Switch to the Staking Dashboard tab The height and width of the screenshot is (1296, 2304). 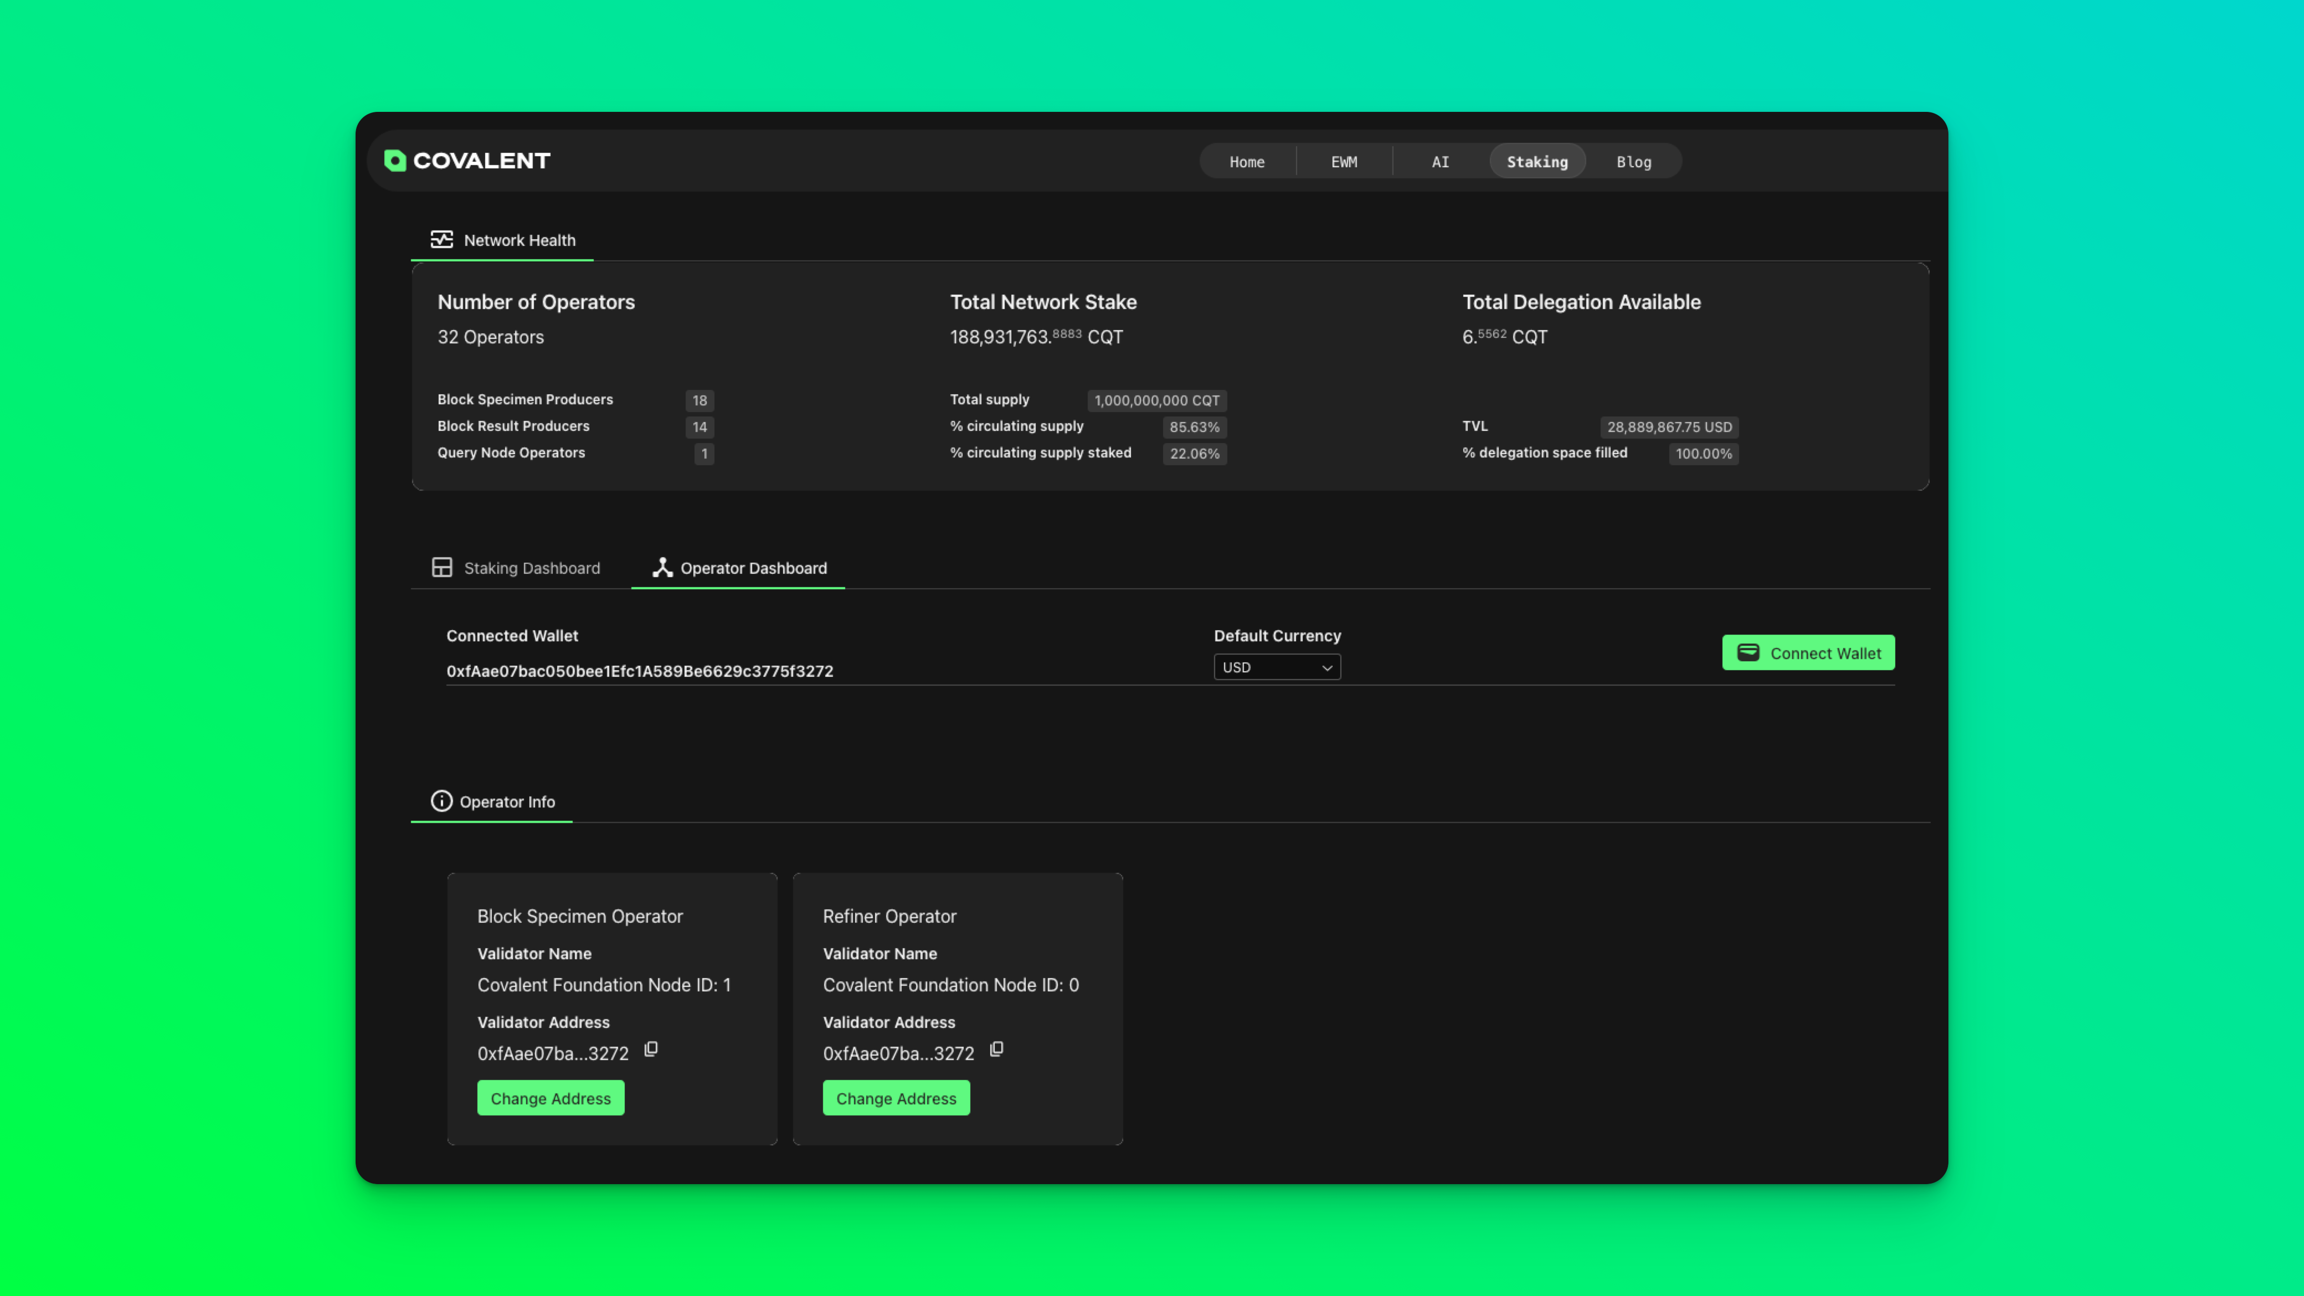click(x=531, y=568)
